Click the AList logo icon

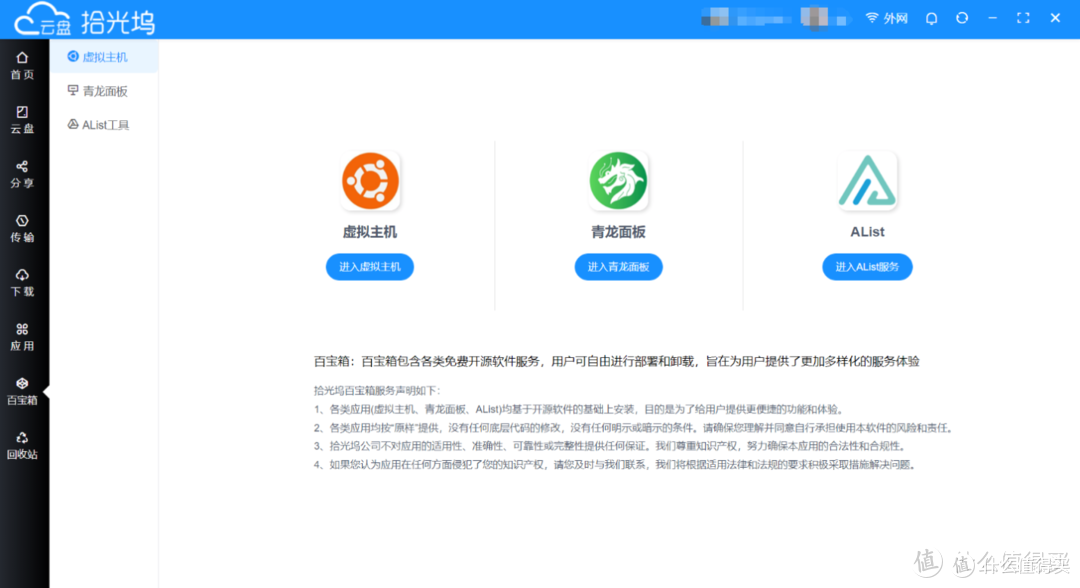click(867, 181)
